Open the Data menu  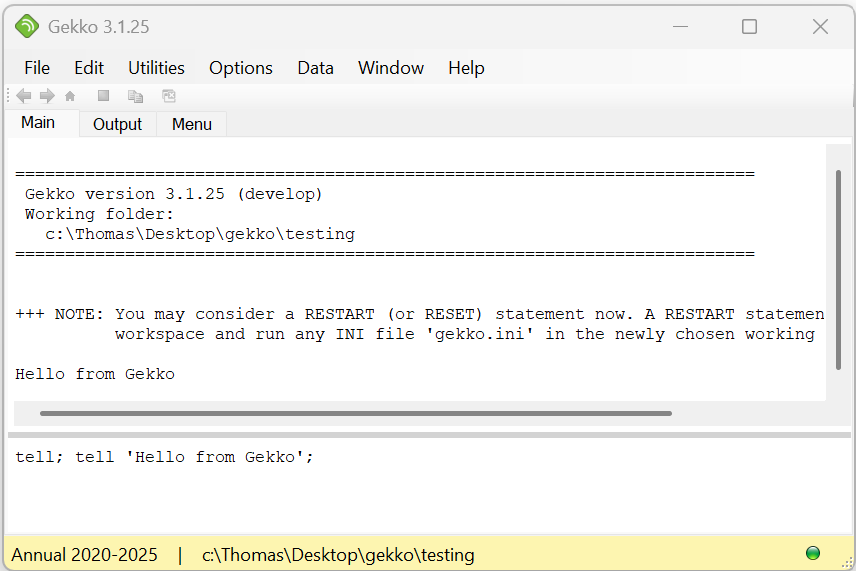point(315,68)
